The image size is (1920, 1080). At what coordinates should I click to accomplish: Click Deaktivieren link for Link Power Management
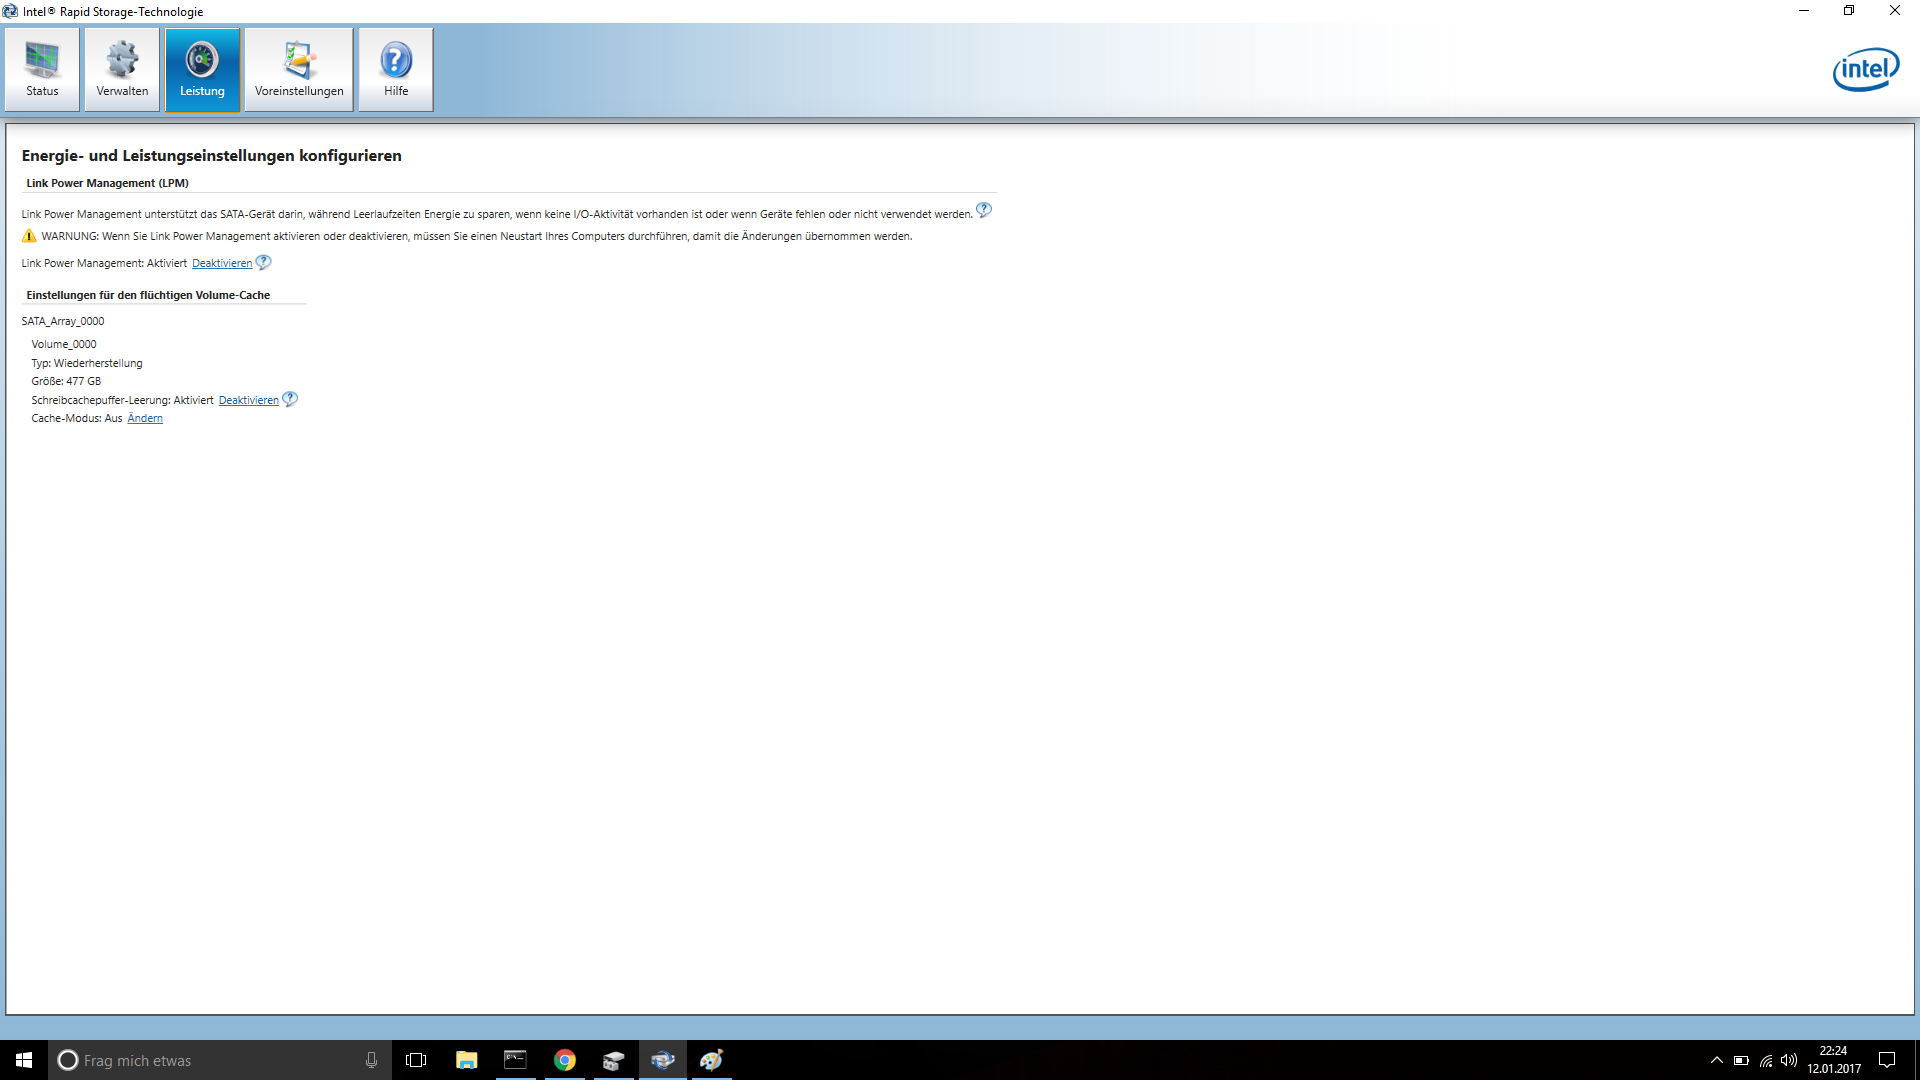[222, 263]
